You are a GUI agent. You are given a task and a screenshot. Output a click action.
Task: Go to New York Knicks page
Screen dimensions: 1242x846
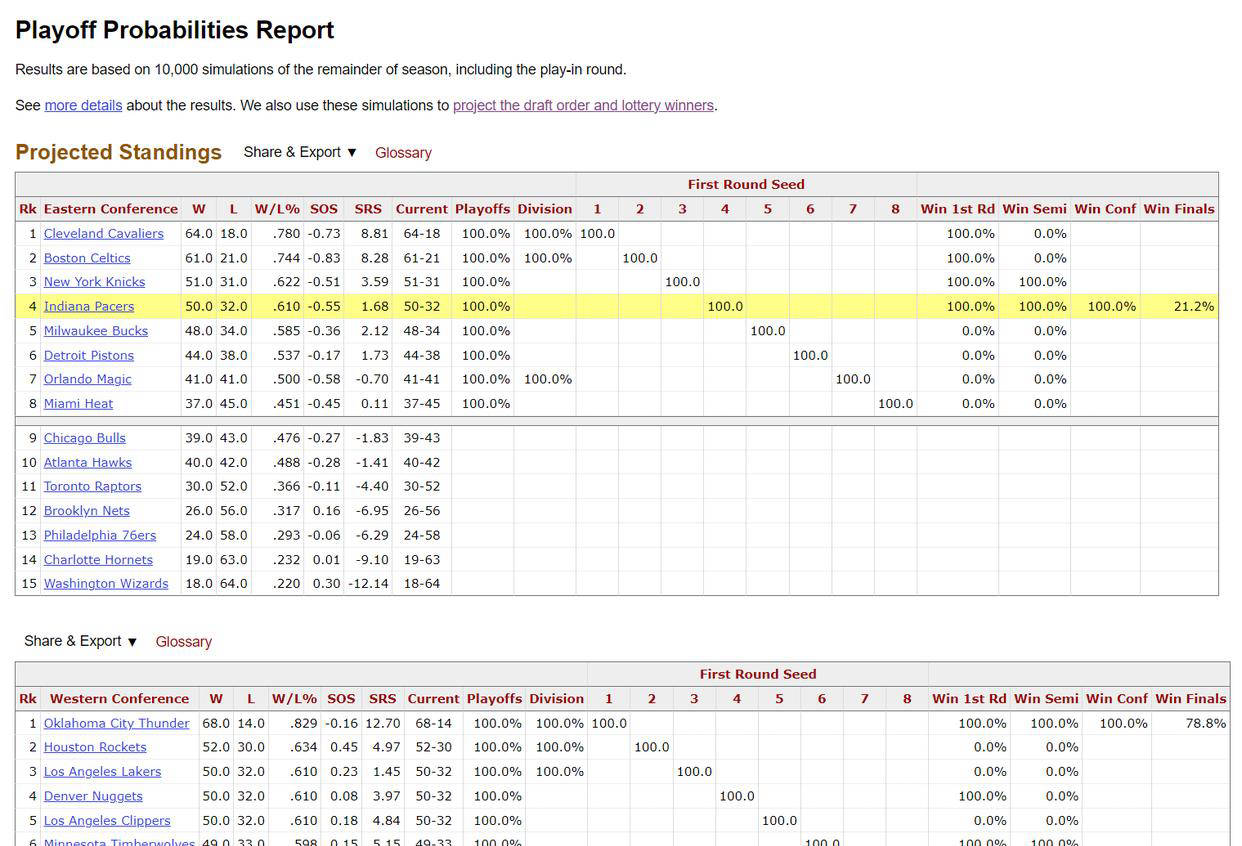94,282
